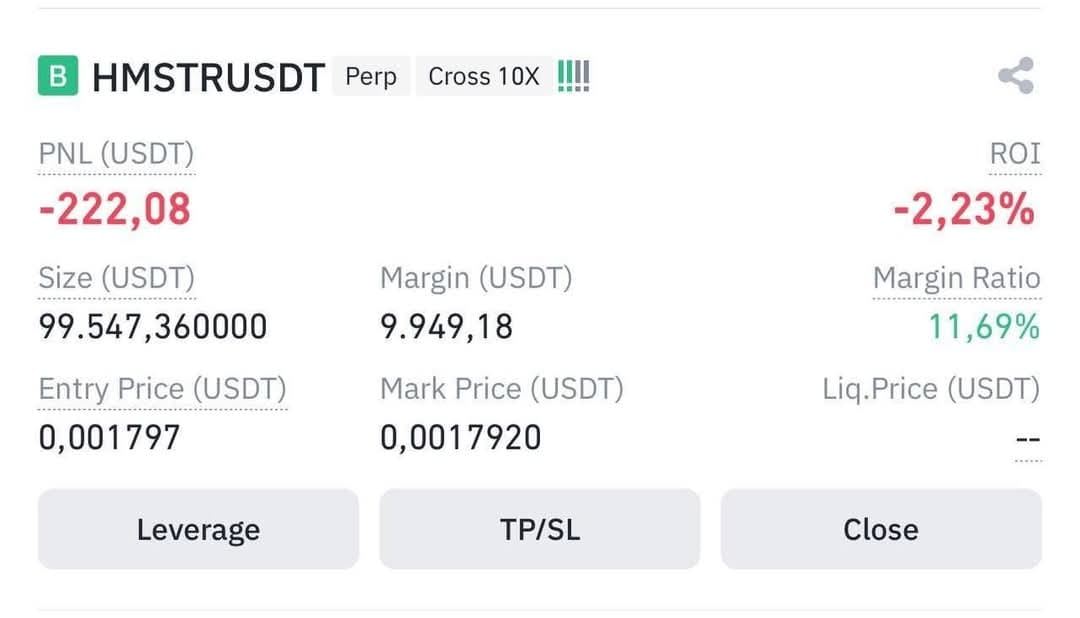Tap the Size (USDT) underlined label
The image size is (1080, 618).
pos(116,278)
